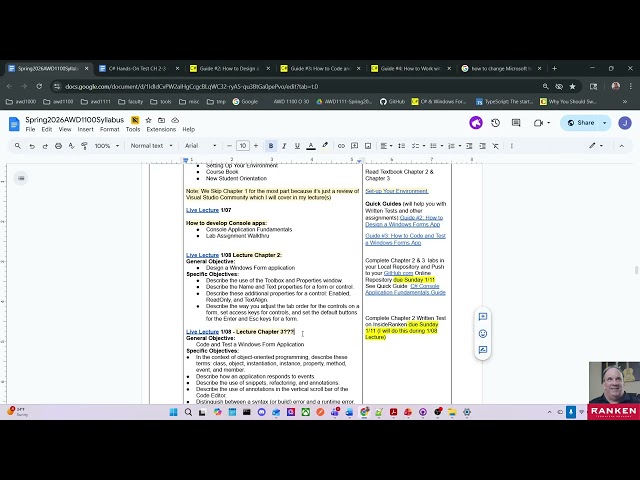Open Share options dropdown arrow
The width and height of the screenshot is (640, 480).
[604, 123]
